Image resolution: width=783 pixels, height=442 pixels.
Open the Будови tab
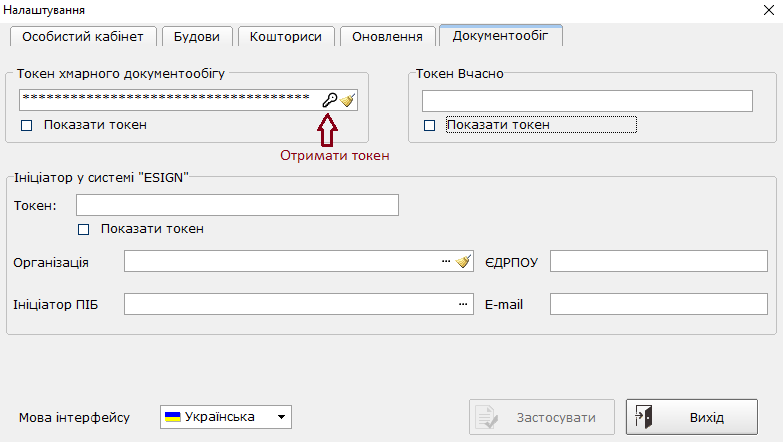pos(197,36)
